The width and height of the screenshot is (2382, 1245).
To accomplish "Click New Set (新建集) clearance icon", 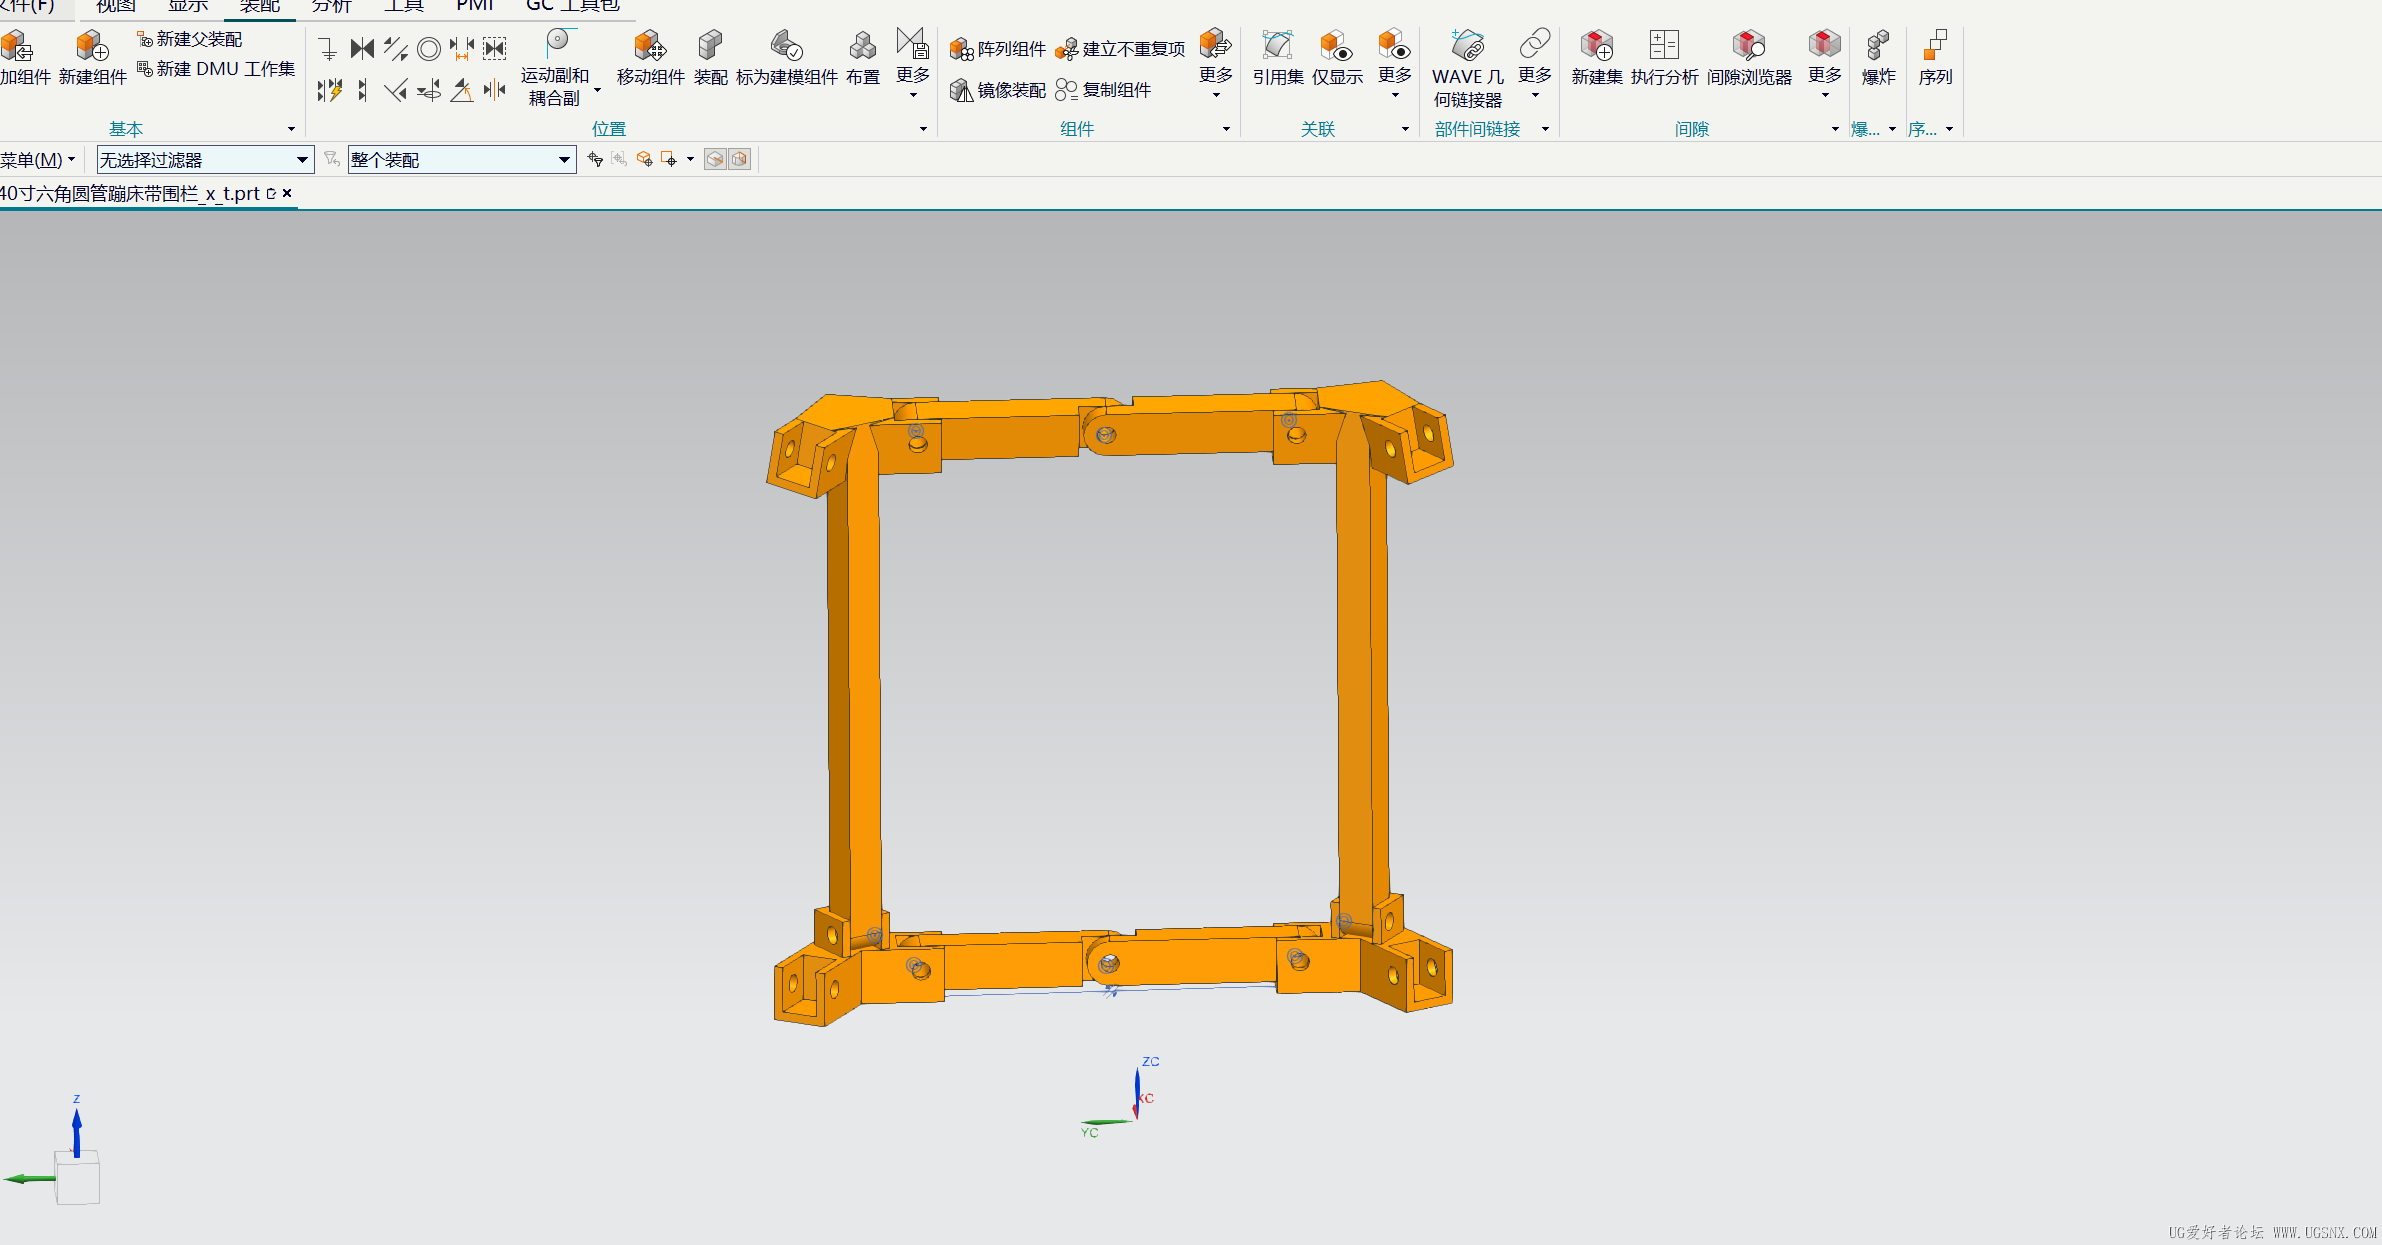I will tap(1597, 46).
